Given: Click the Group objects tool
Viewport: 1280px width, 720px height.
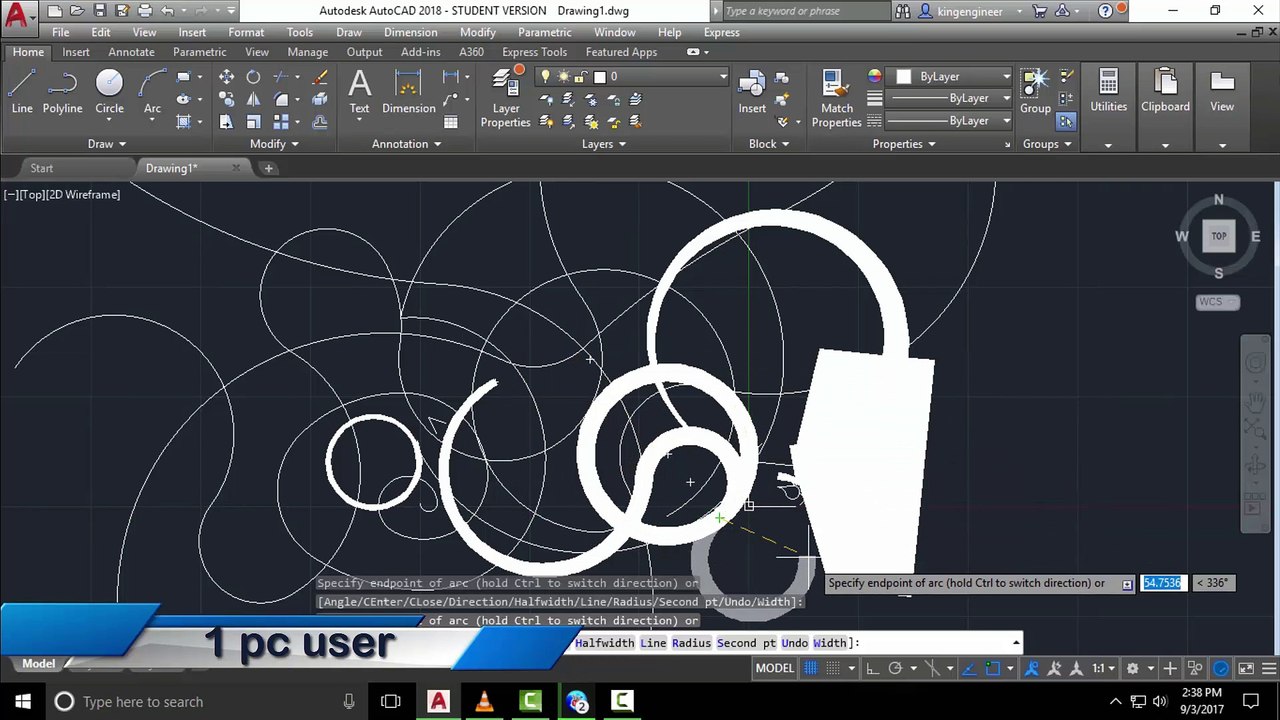Looking at the screenshot, I should click(1035, 91).
